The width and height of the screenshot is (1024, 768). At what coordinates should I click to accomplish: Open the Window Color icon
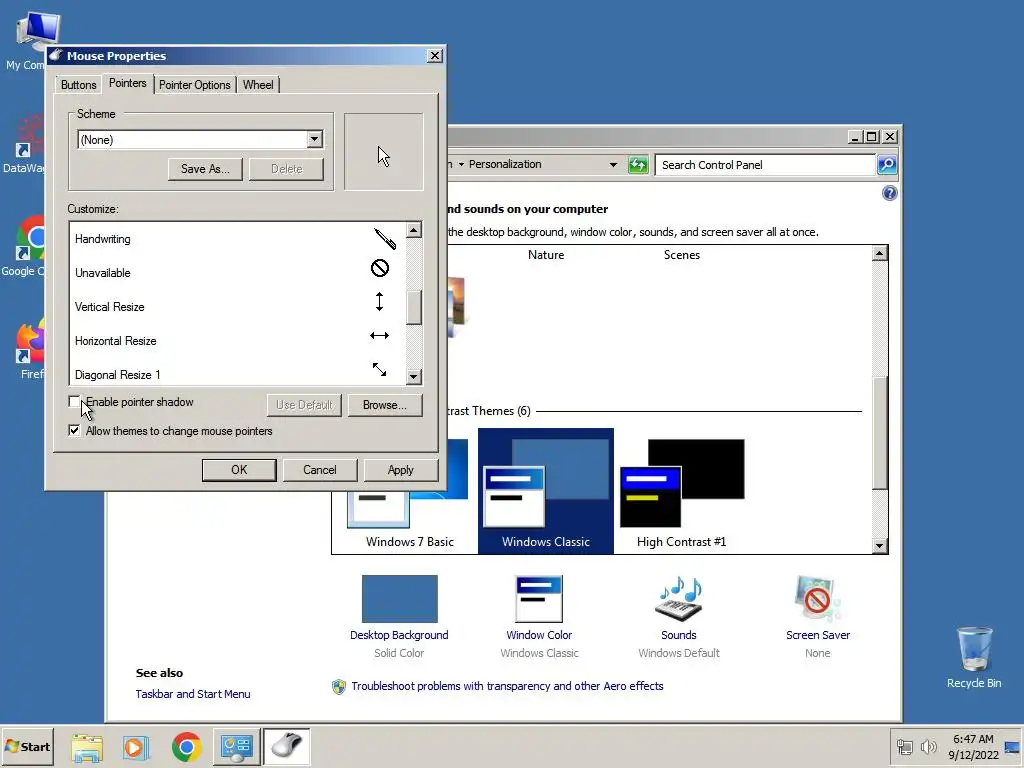539,599
